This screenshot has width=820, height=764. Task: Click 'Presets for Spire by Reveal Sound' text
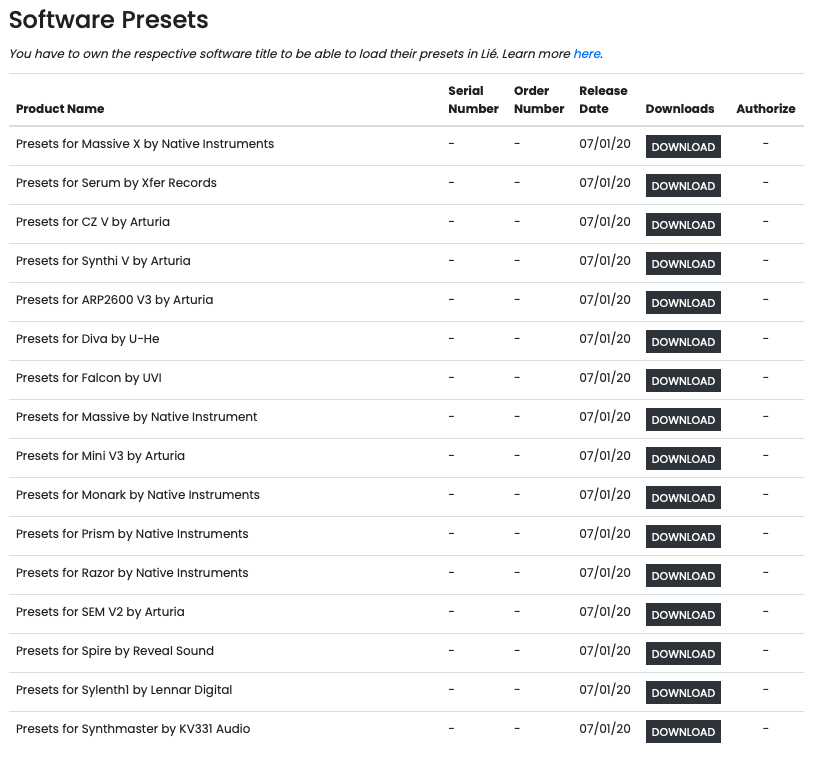tap(115, 651)
